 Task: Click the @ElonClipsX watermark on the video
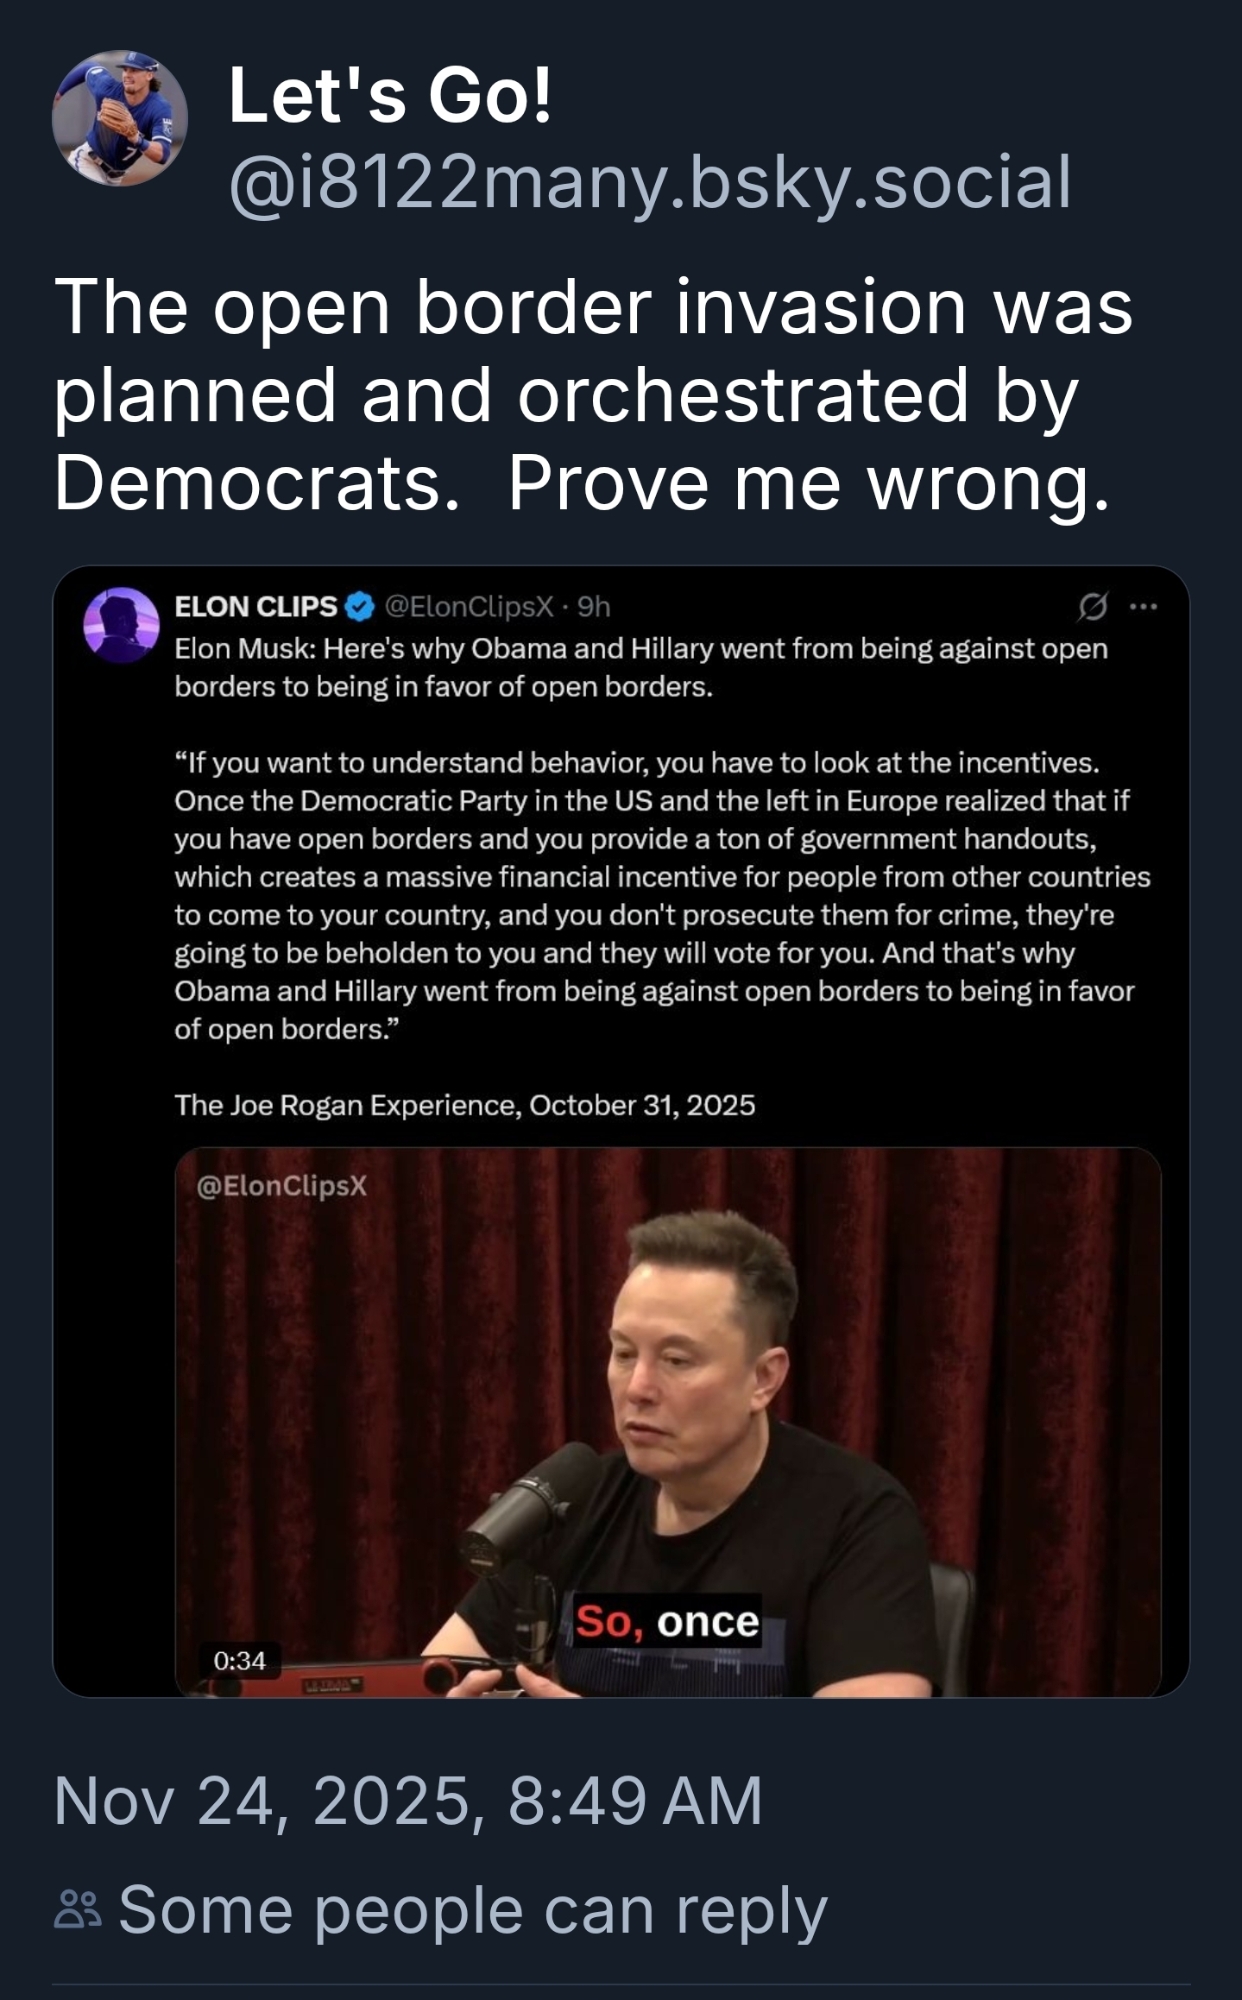[282, 1186]
